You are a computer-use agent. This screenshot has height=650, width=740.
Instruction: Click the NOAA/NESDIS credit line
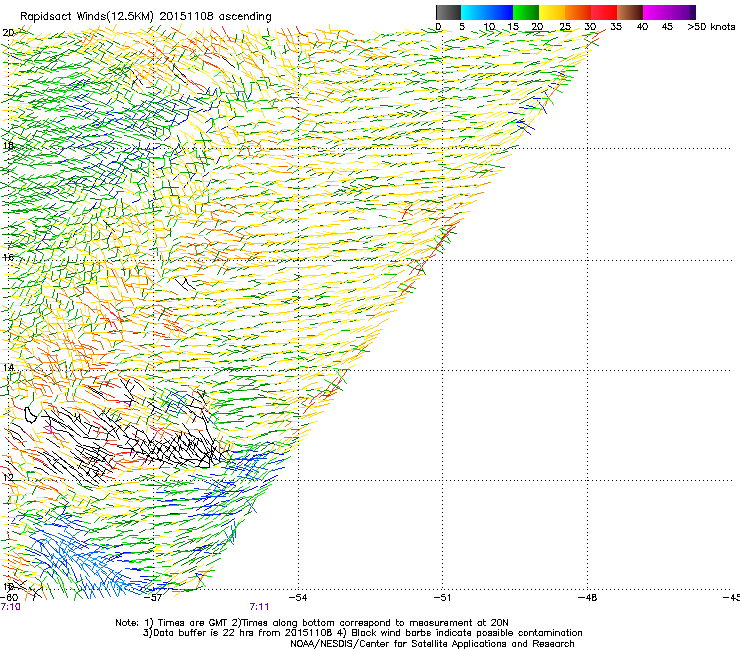(x=432, y=644)
